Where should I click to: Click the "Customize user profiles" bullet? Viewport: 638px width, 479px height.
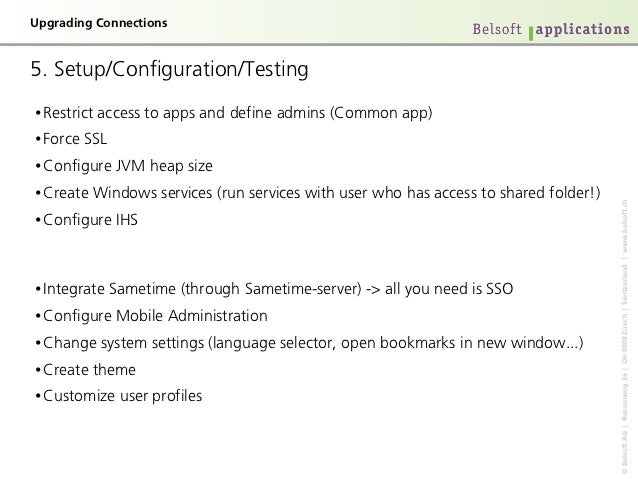coord(119,396)
